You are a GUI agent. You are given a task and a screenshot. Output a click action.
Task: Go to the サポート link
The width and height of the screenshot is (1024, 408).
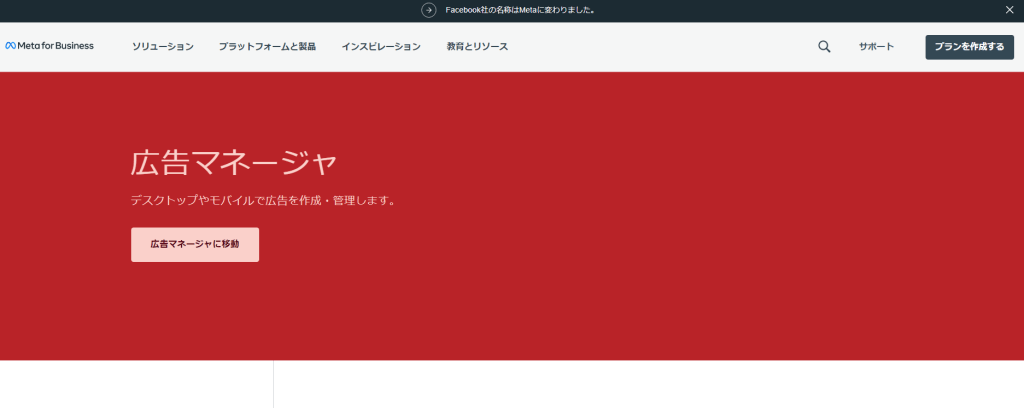coord(876,47)
